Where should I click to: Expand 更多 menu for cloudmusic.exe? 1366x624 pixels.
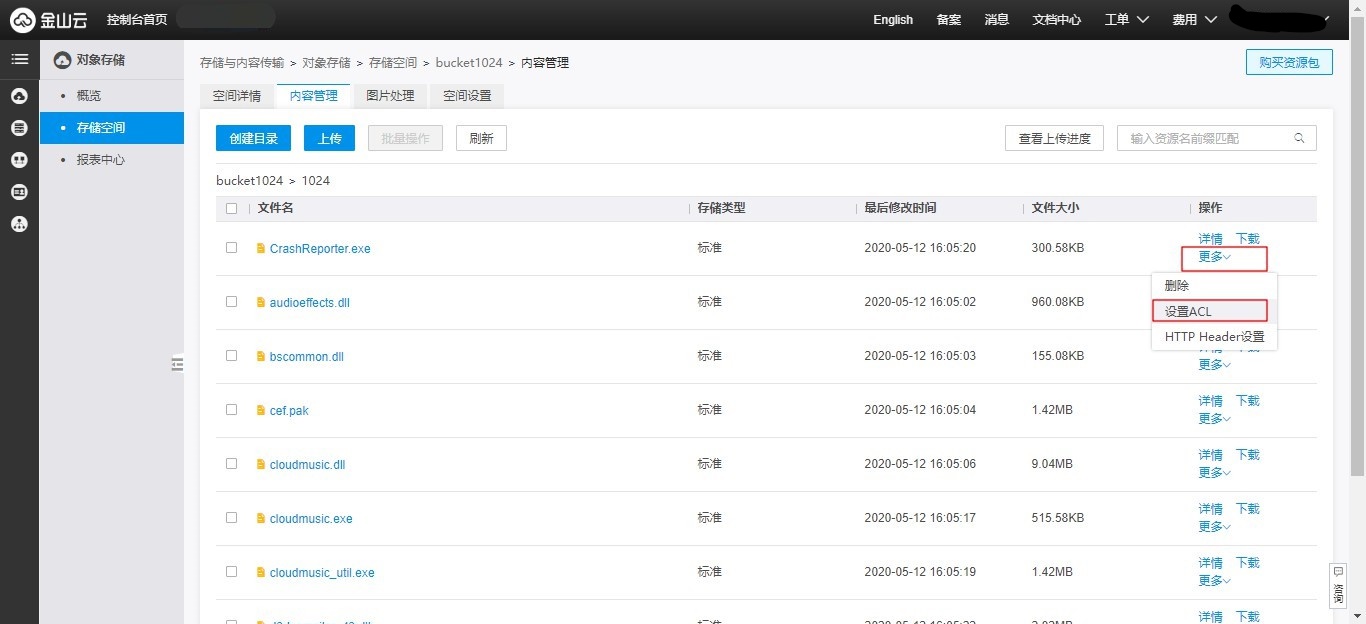coord(1214,527)
